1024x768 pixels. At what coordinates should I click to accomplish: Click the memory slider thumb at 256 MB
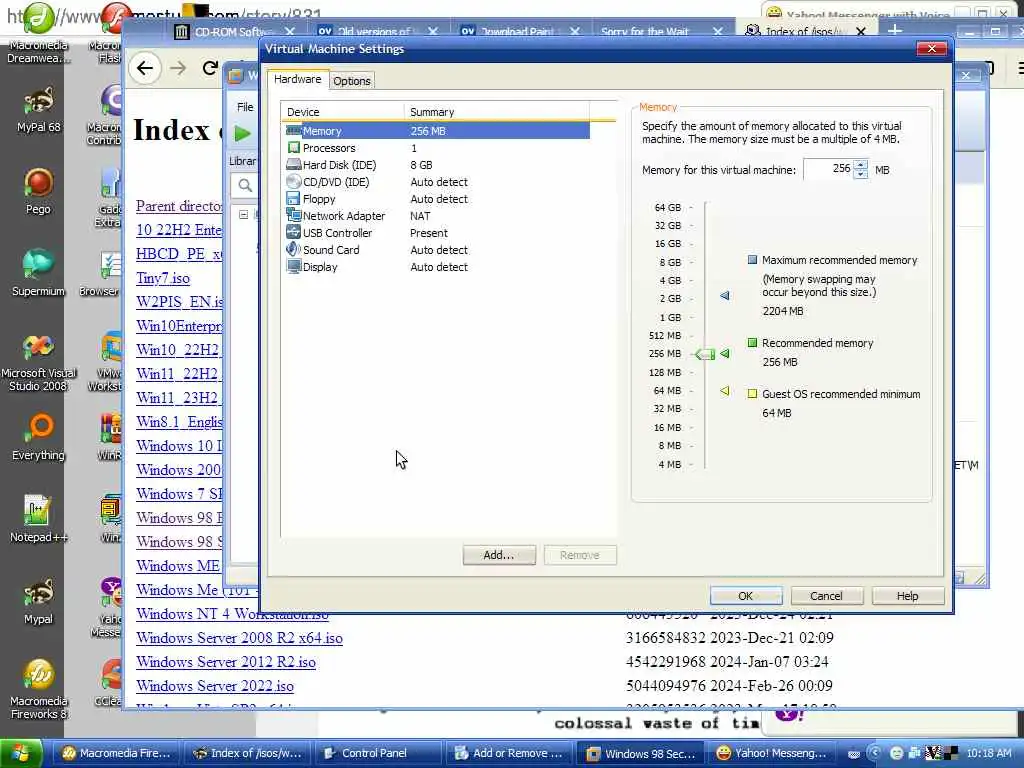(x=705, y=354)
